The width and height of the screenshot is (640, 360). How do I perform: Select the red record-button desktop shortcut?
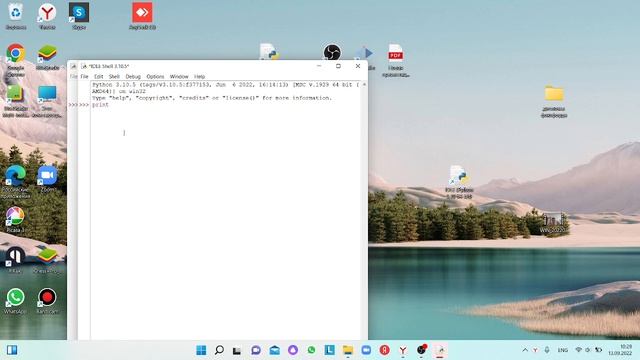[x=47, y=301]
